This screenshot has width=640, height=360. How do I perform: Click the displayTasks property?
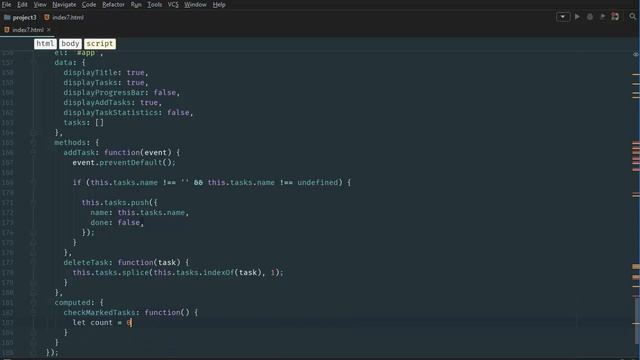point(90,82)
